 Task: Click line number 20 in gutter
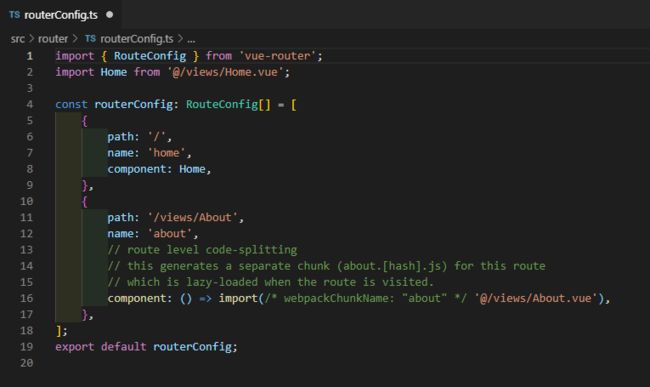[x=27, y=363]
